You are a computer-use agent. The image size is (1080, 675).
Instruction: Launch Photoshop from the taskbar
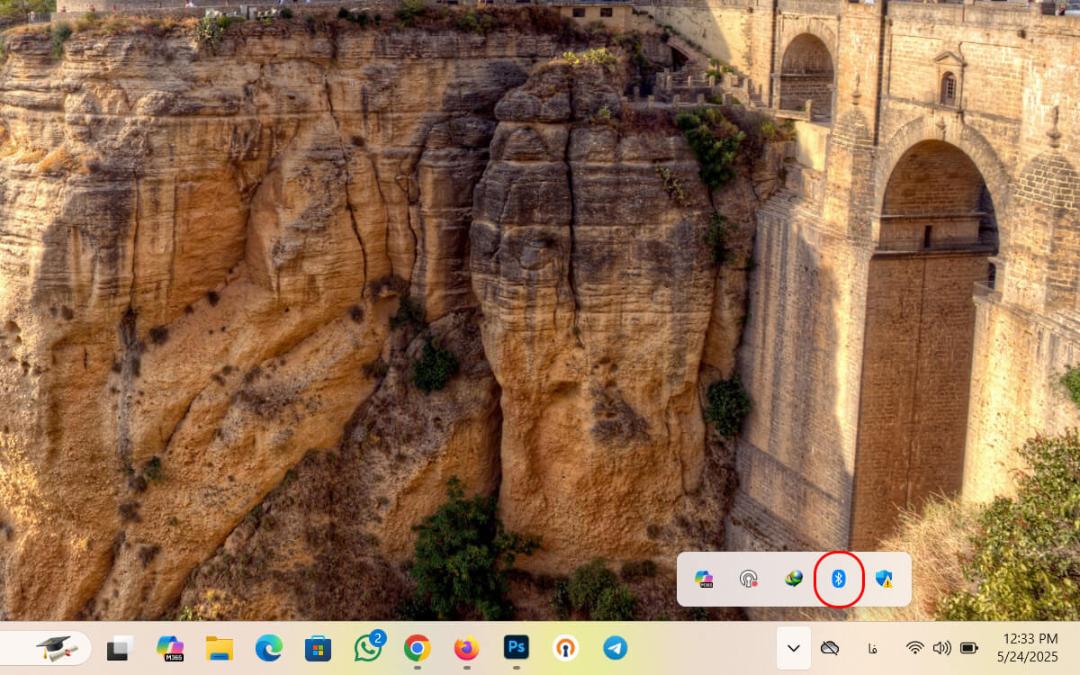(x=516, y=647)
